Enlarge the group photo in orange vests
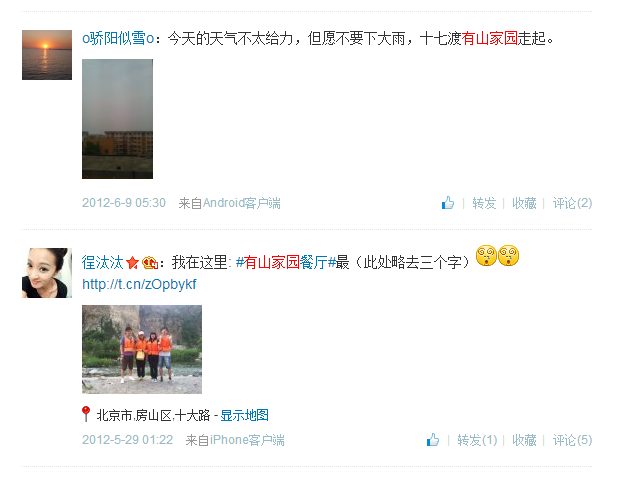The height and width of the screenshot is (478, 620). point(142,349)
